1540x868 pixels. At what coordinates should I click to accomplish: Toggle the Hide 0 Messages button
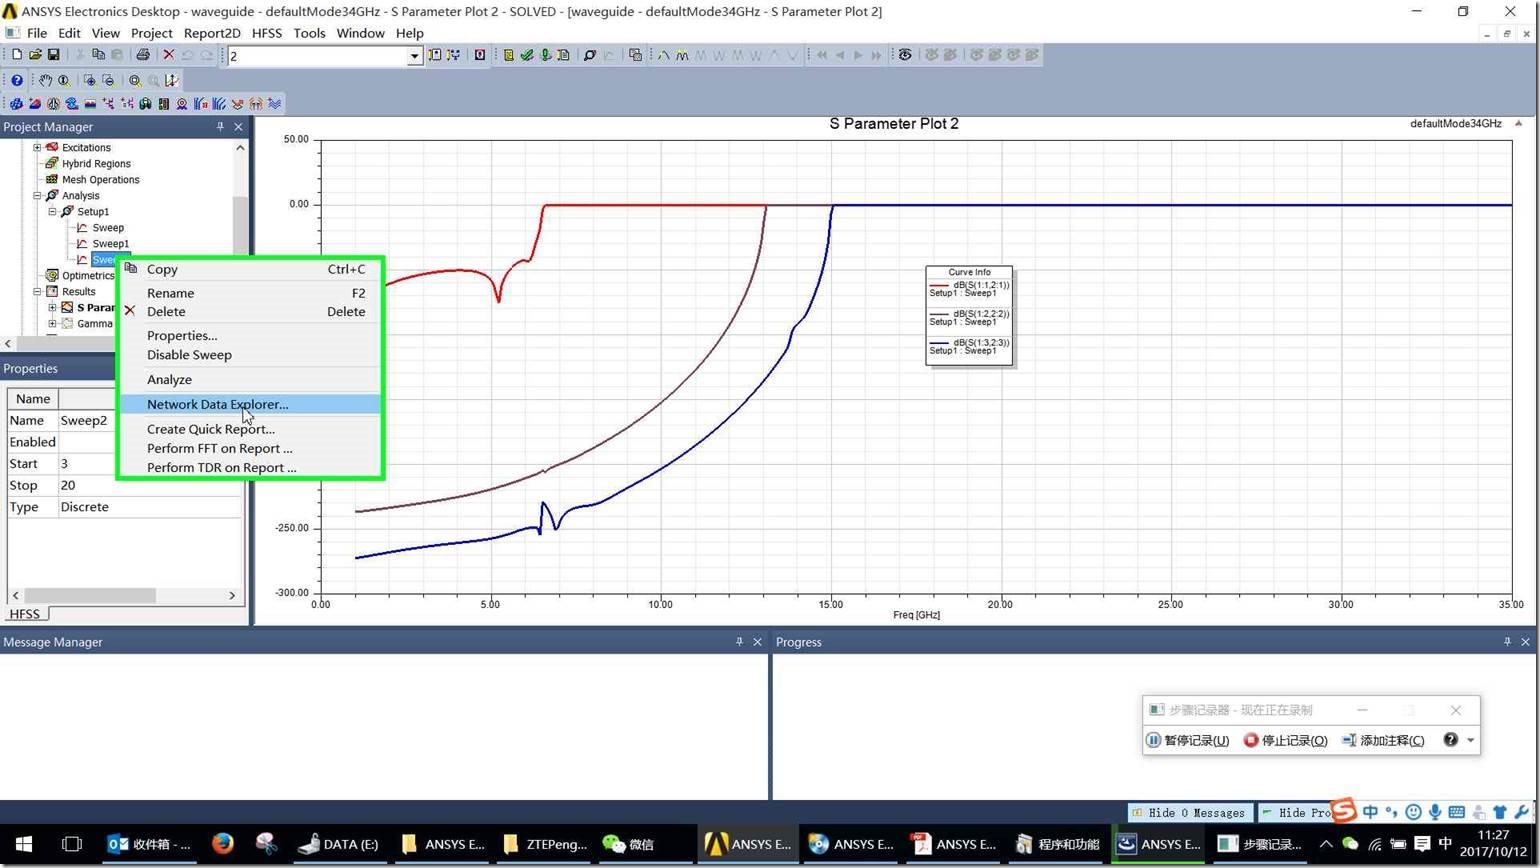[x=1188, y=812]
